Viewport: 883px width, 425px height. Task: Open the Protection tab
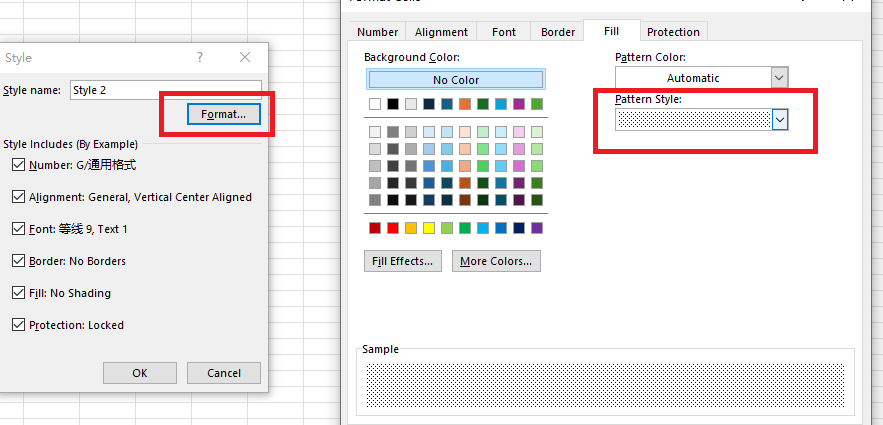[x=673, y=32]
